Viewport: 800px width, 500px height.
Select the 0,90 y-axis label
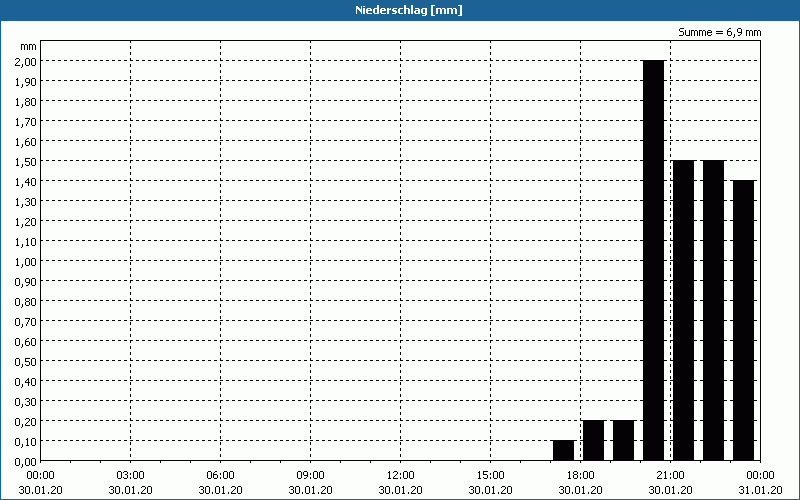pyautogui.click(x=26, y=282)
